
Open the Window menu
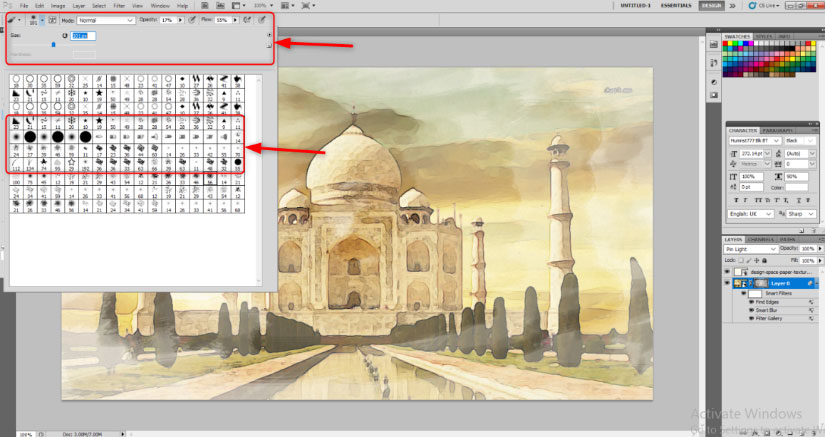(x=160, y=6)
